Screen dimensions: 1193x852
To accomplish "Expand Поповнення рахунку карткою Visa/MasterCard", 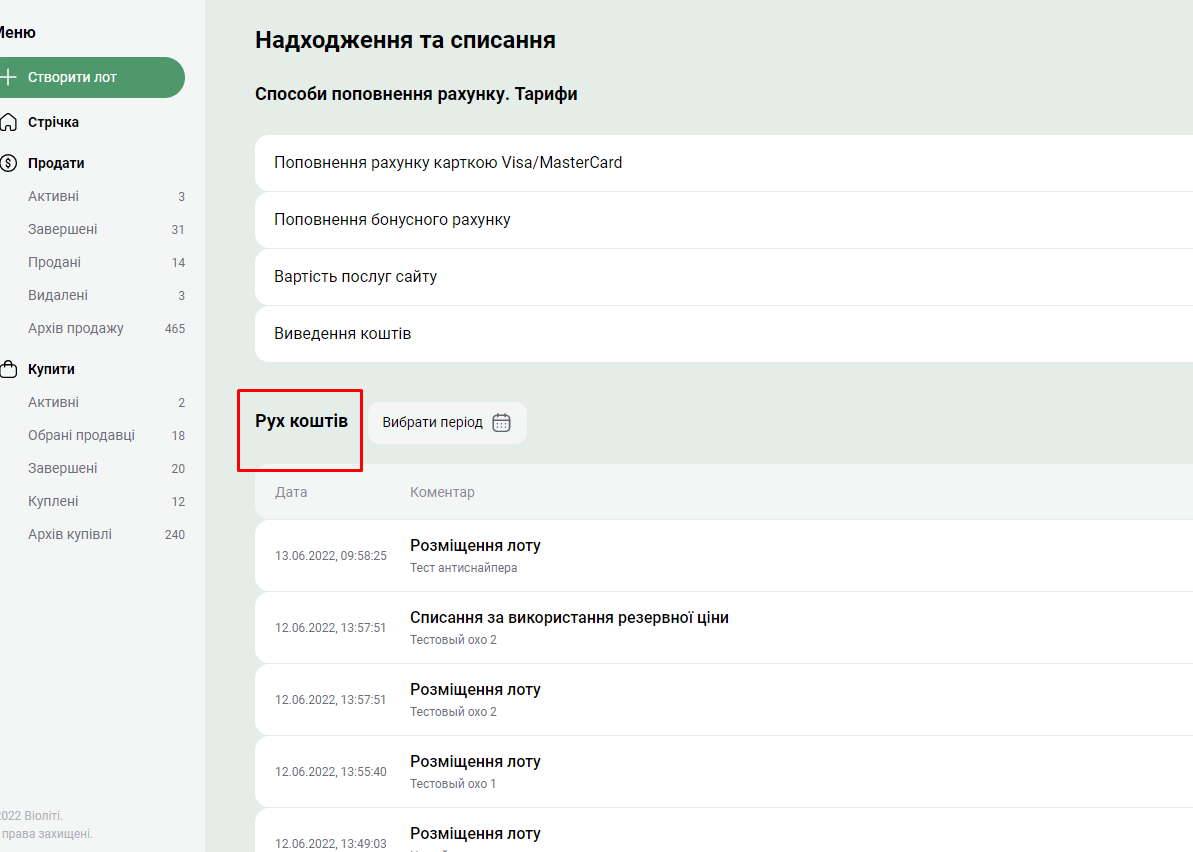I will pos(724,163).
